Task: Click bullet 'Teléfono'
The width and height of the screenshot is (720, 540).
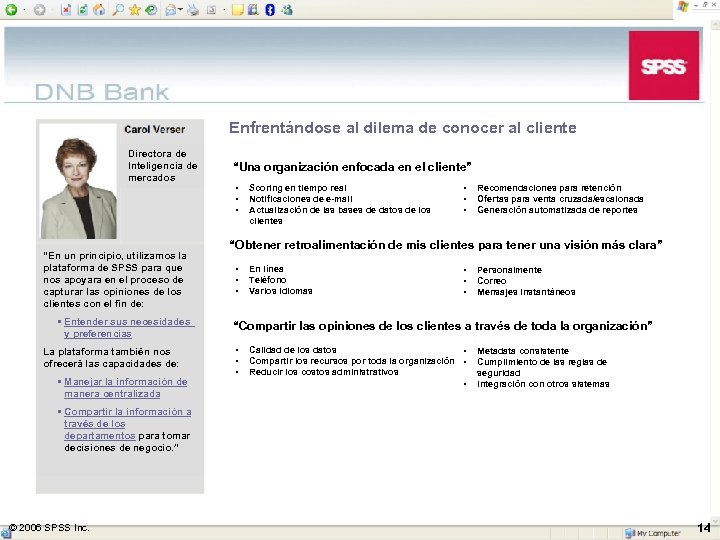Action: [268, 280]
